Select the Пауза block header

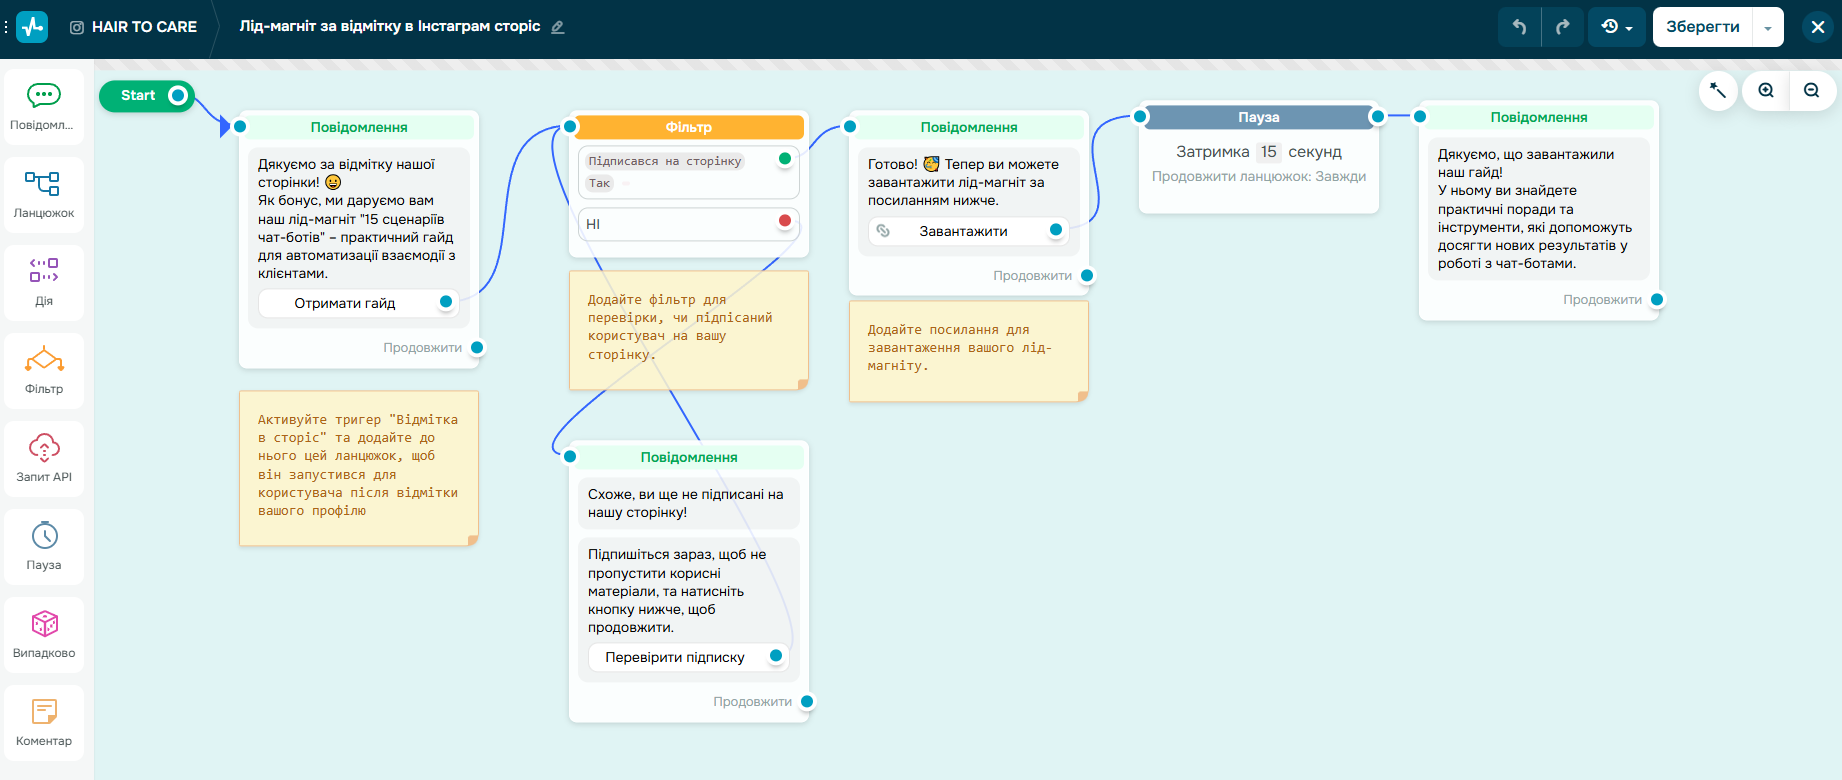click(x=1259, y=117)
